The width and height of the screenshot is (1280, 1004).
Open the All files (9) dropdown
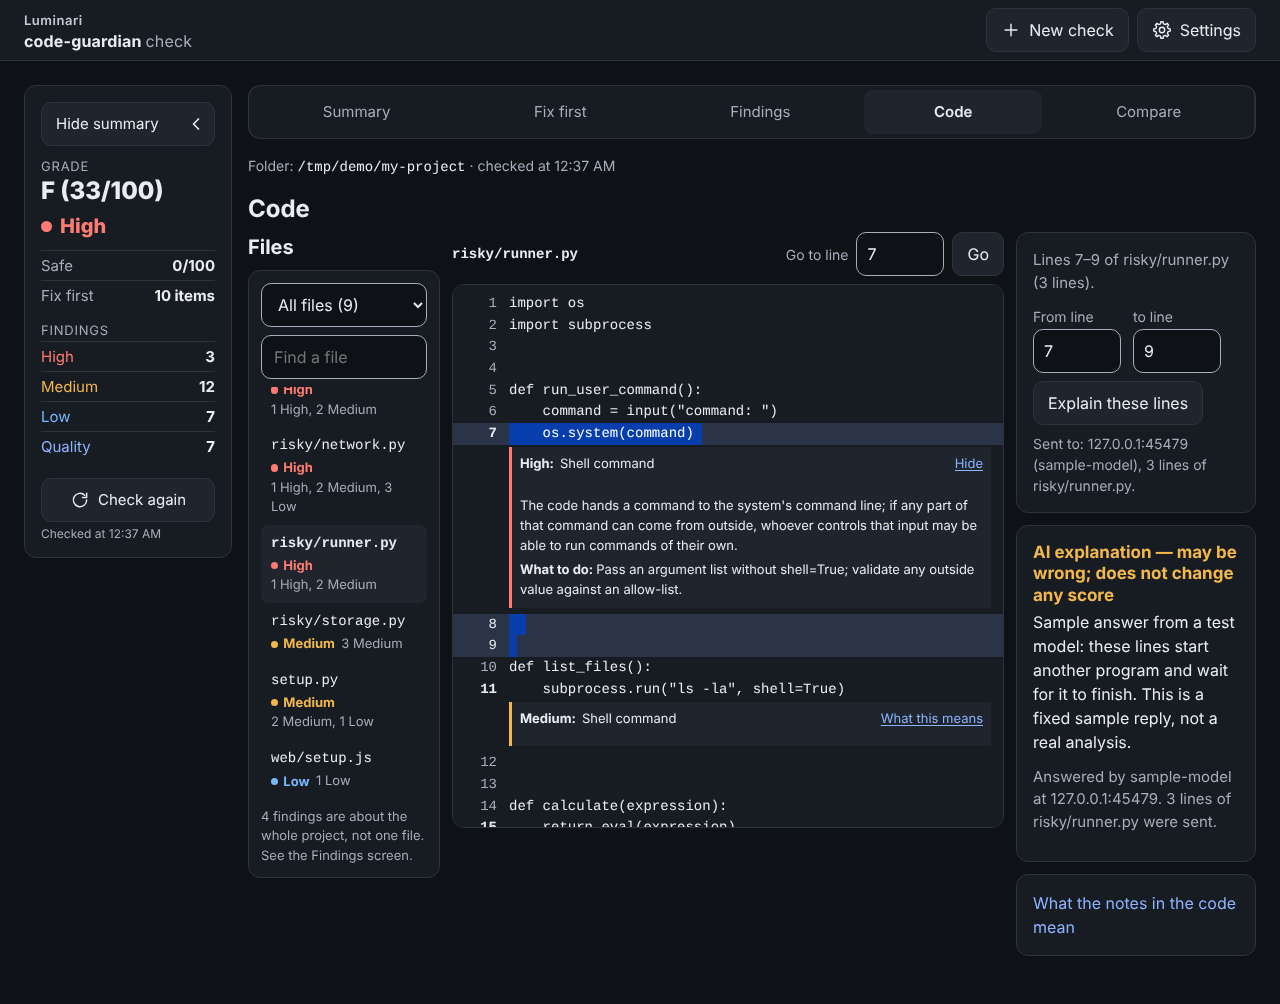tap(344, 305)
